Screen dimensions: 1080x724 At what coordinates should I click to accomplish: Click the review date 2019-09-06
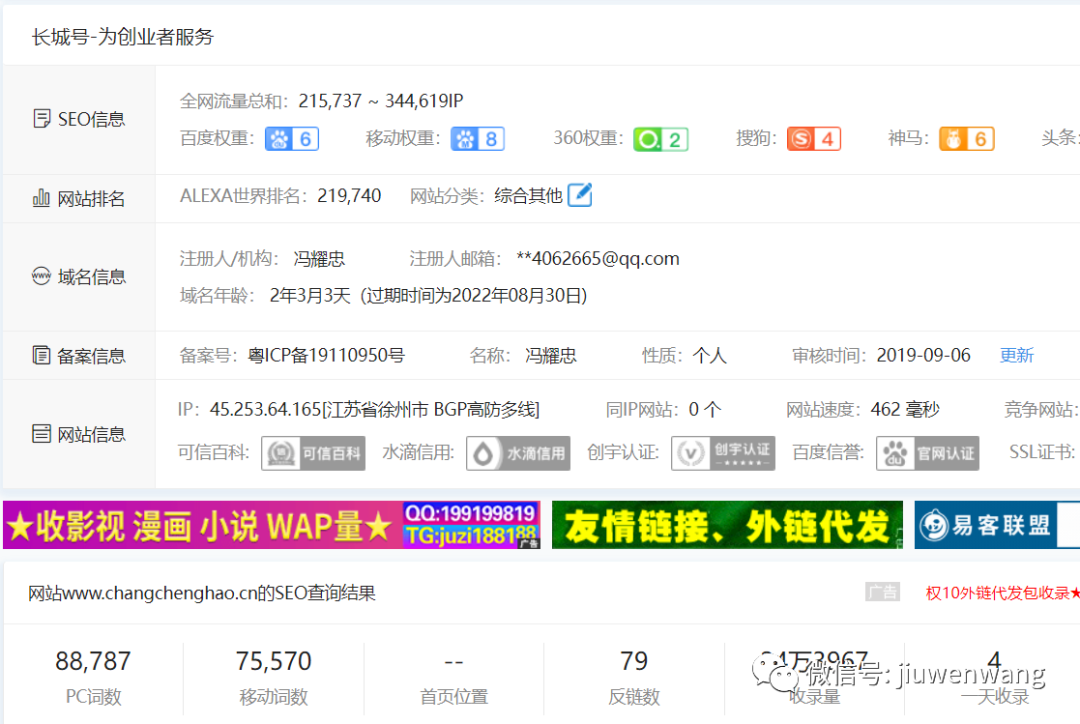point(924,355)
